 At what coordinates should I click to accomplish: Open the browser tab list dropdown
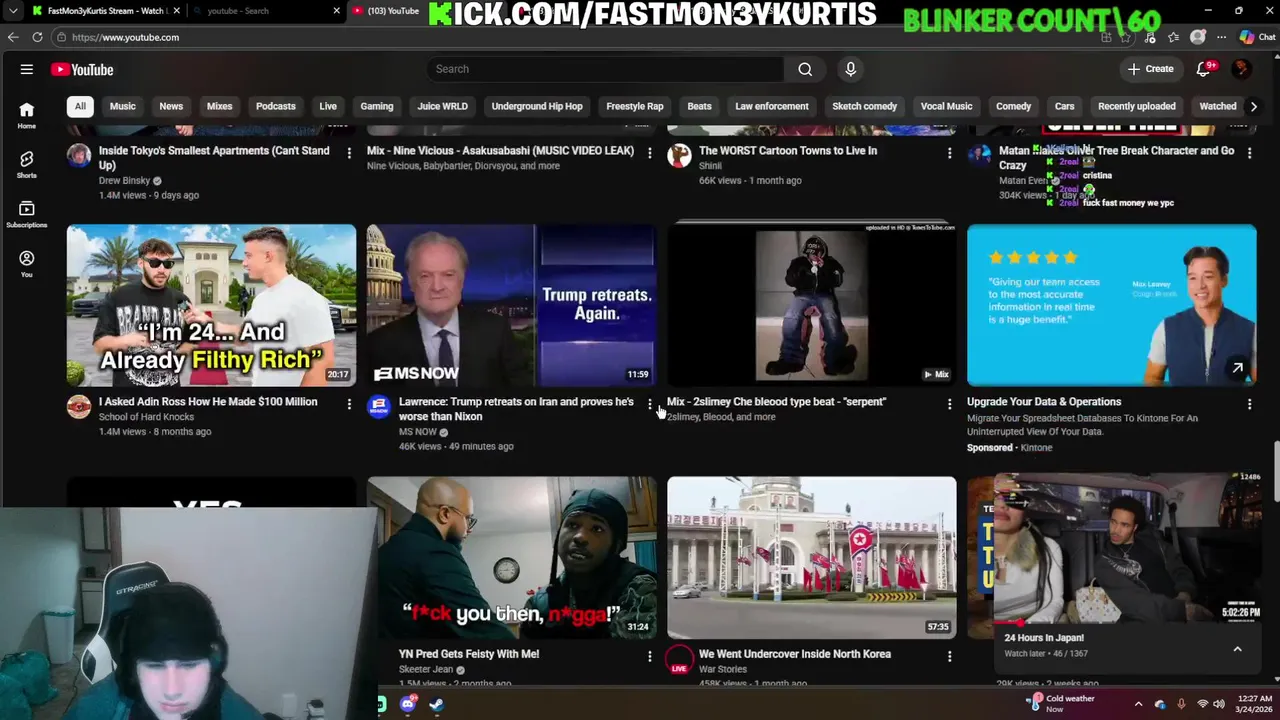13,11
